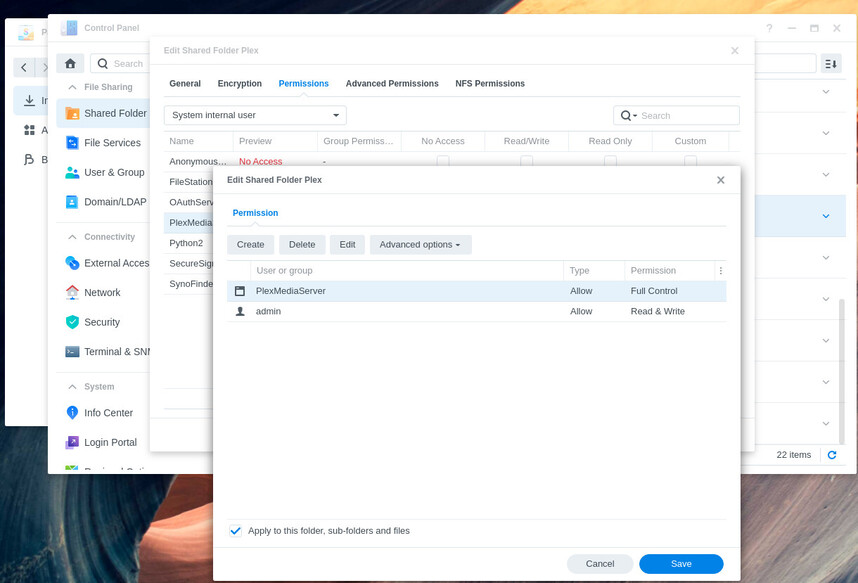The height and width of the screenshot is (583, 858).
Task: Expand the highlighted shared folder row chevron
Action: tap(826, 216)
